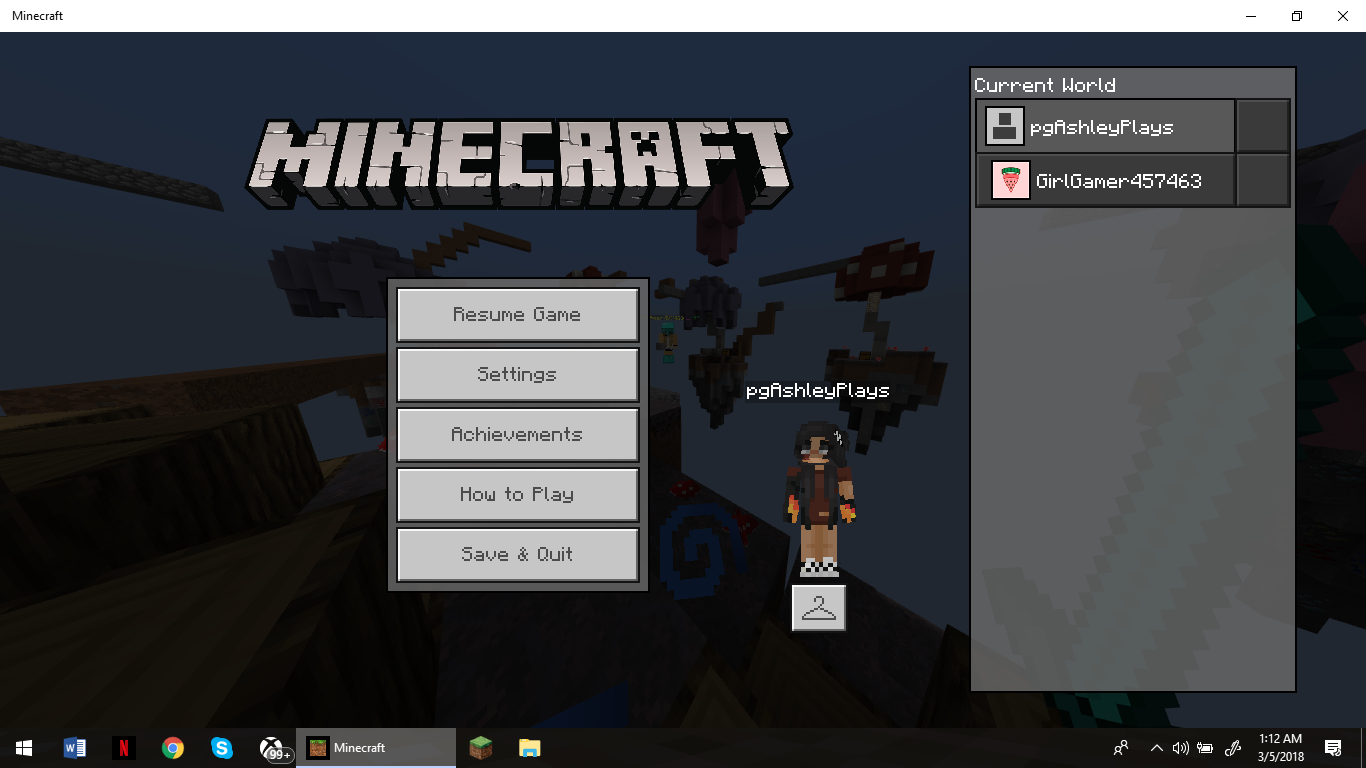Open Google Chrome from the taskbar
This screenshot has width=1366, height=768.
tap(173, 748)
